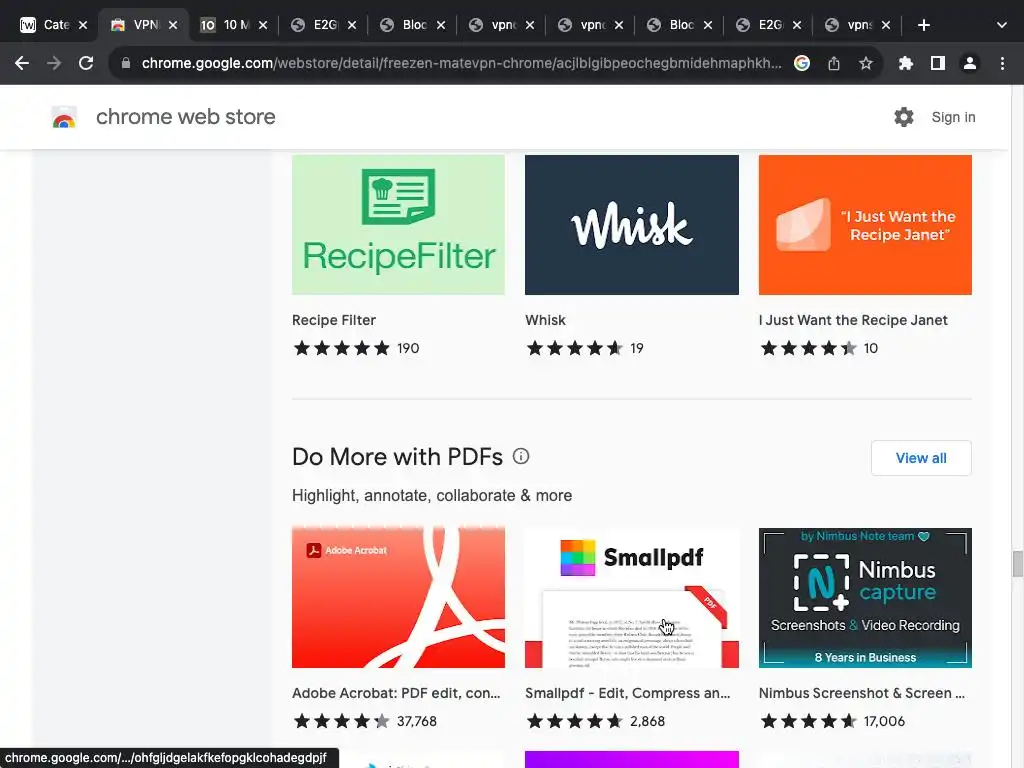Click the Whisk title link
Image resolution: width=1024 pixels, height=768 pixels.
pos(545,320)
